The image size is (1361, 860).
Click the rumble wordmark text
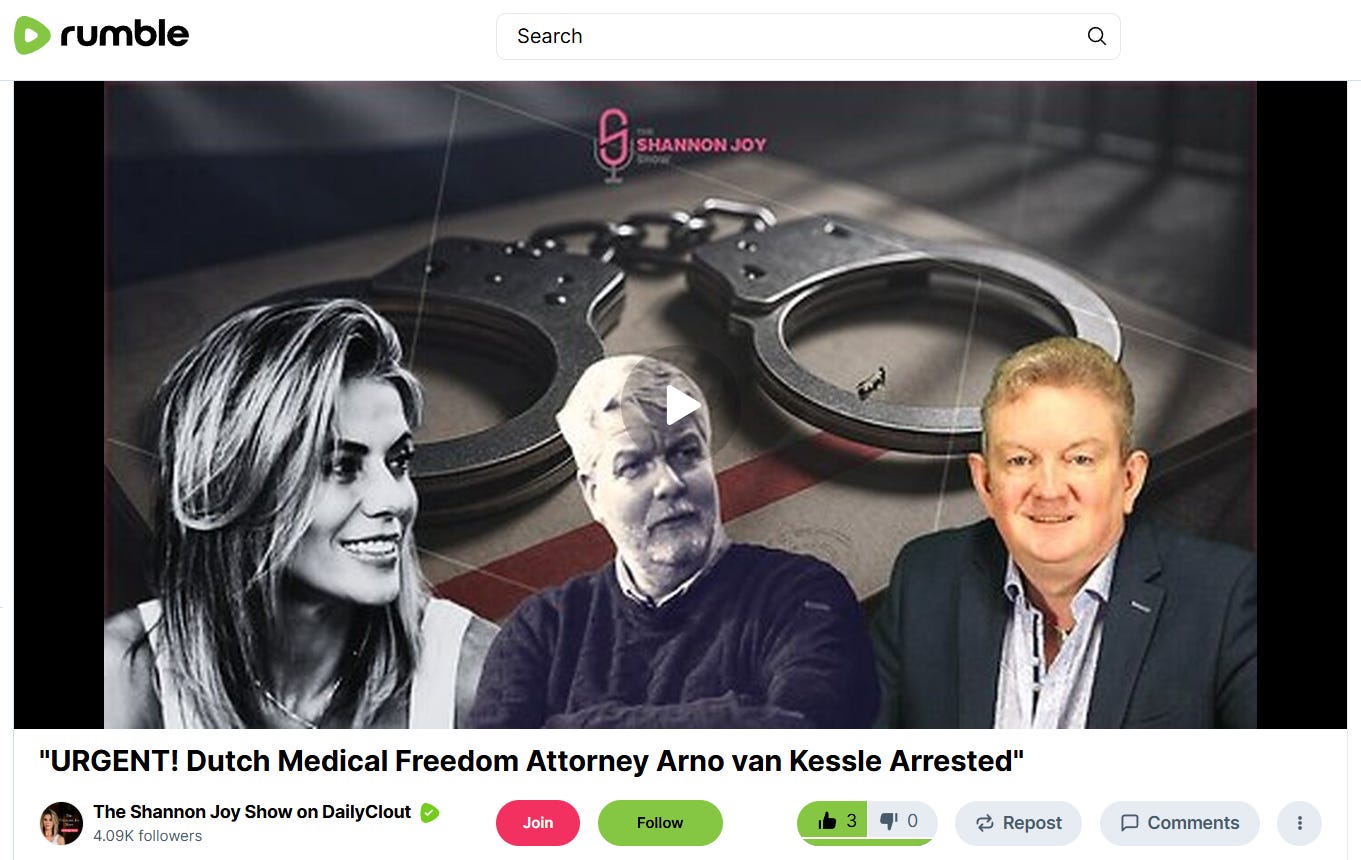click(124, 35)
